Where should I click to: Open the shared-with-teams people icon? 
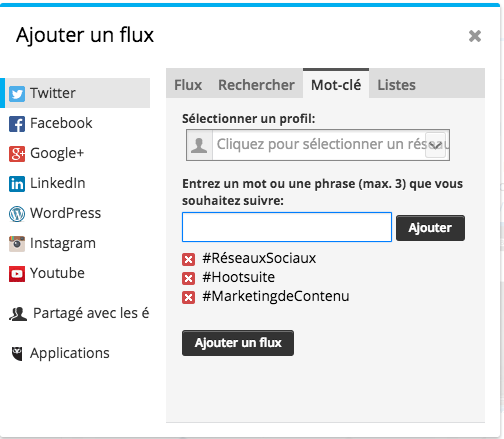tap(18, 314)
